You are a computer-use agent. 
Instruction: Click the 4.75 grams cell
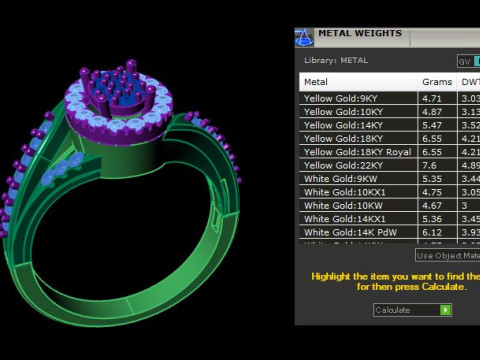437,192
